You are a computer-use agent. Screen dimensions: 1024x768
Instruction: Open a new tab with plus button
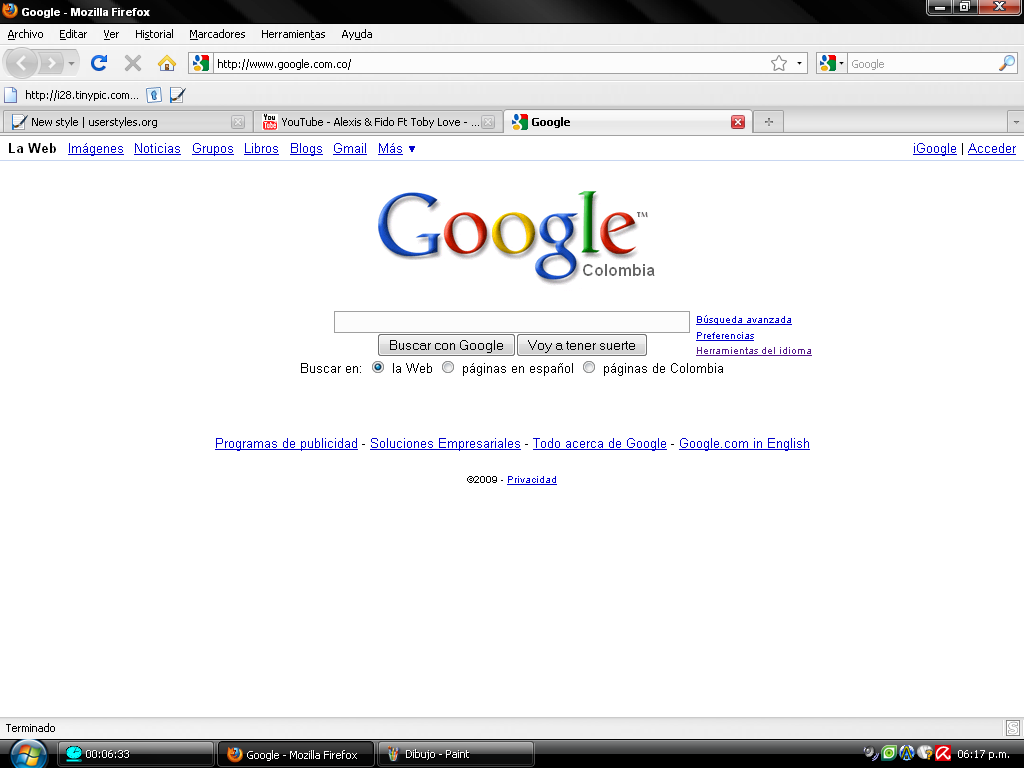769,121
